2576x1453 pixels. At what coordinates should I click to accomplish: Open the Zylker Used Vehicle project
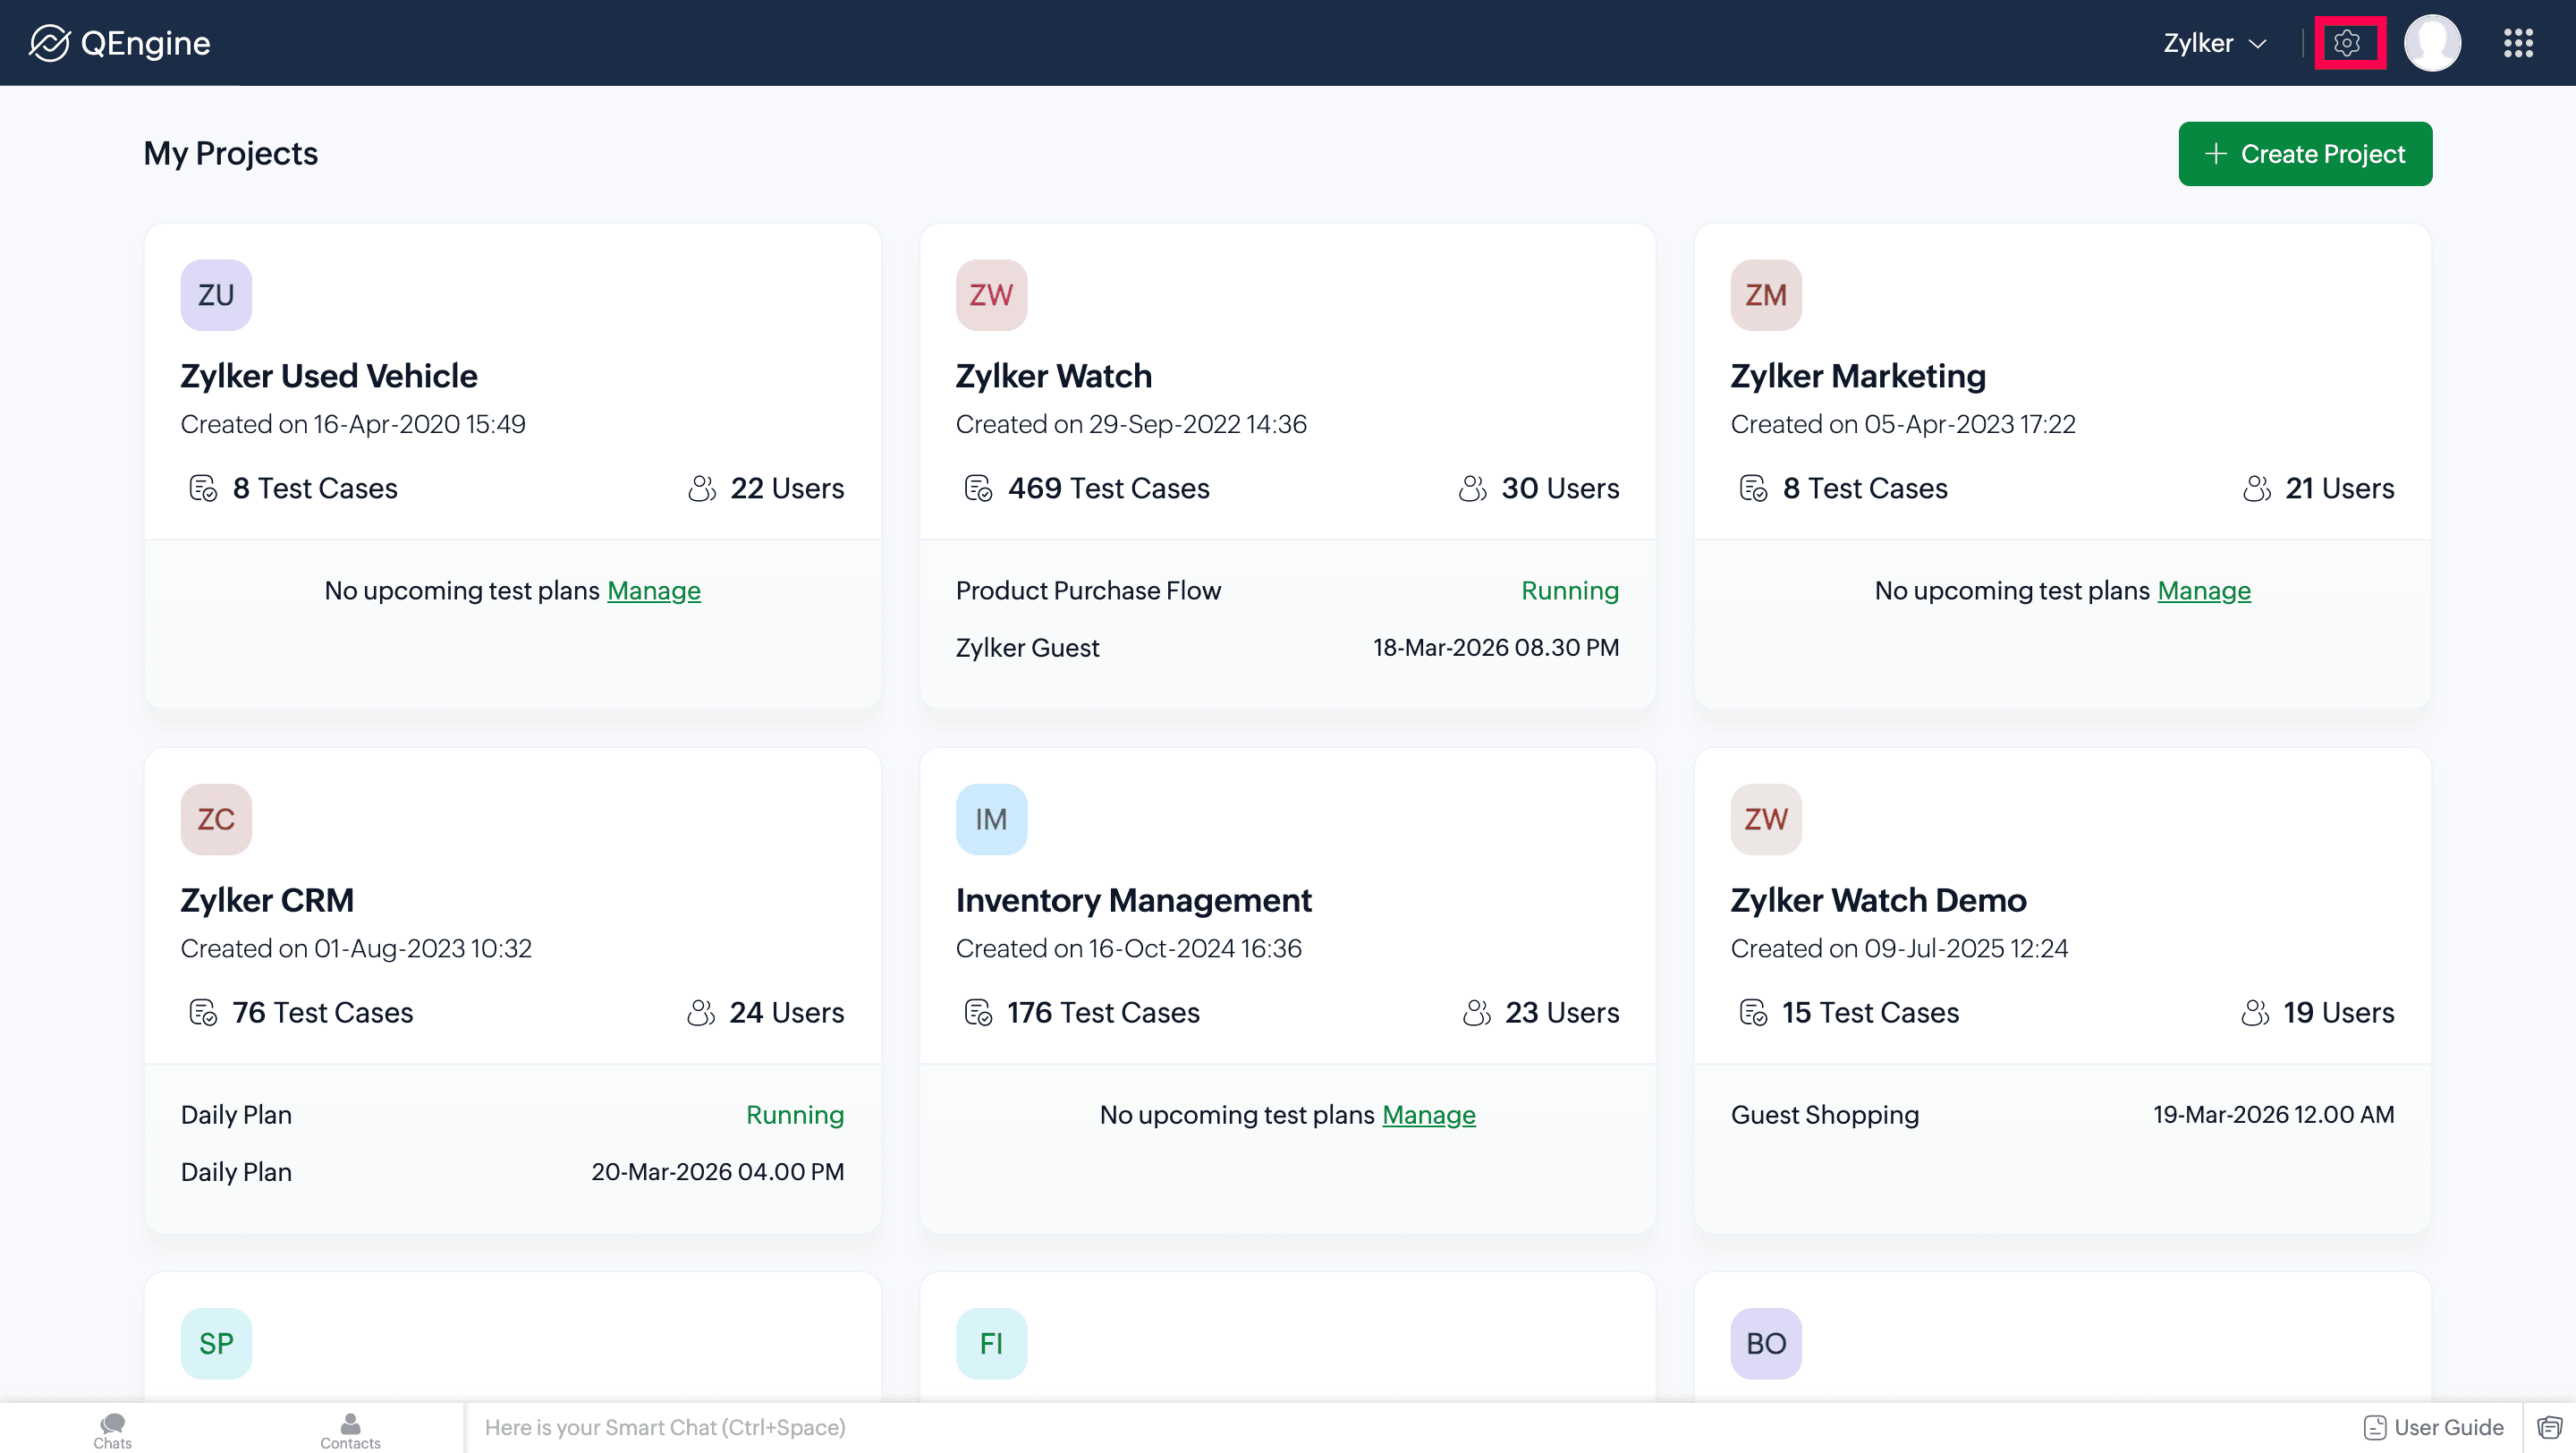coord(329,376)
